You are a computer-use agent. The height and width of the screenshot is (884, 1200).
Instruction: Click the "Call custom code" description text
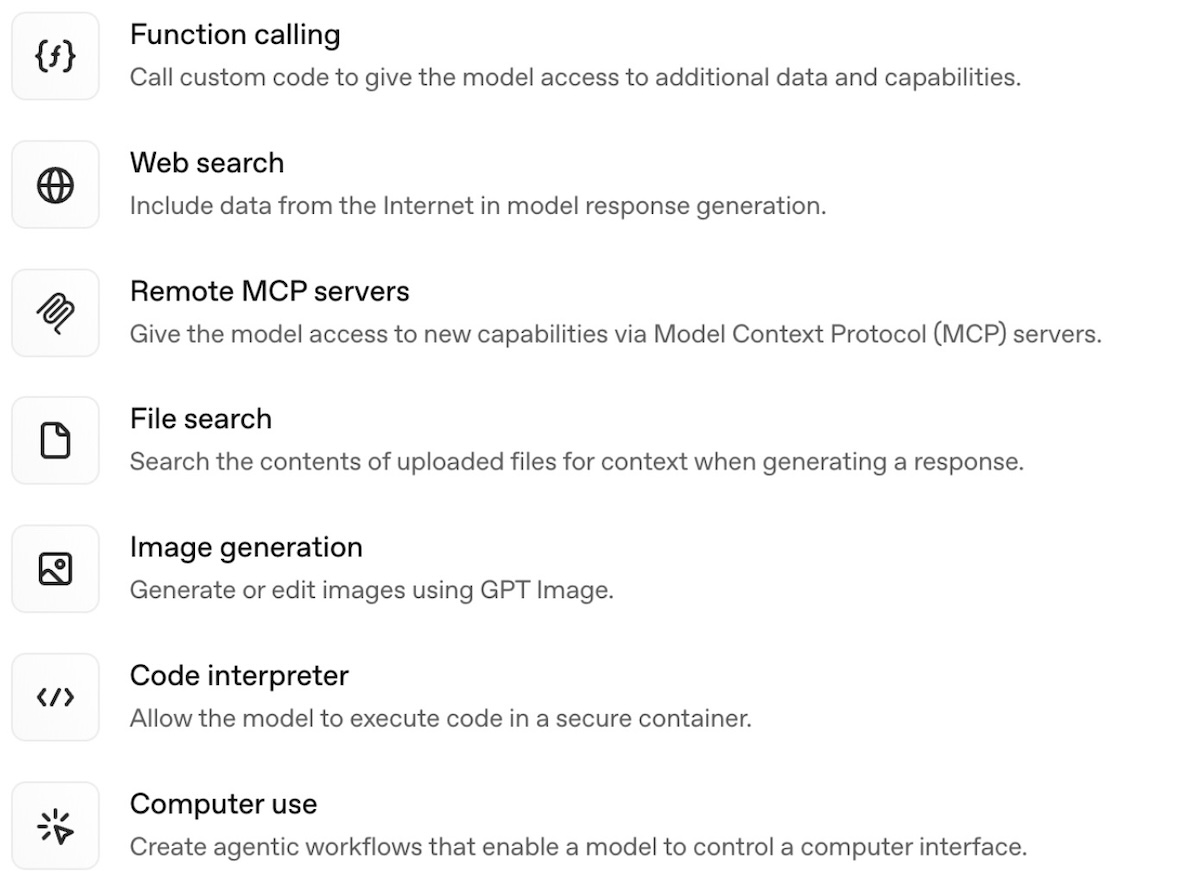click(x=575, y=78)
